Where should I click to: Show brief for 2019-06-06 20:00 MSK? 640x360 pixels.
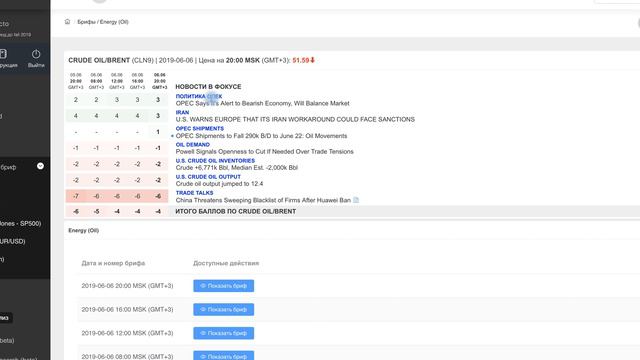tap(224, 286)
